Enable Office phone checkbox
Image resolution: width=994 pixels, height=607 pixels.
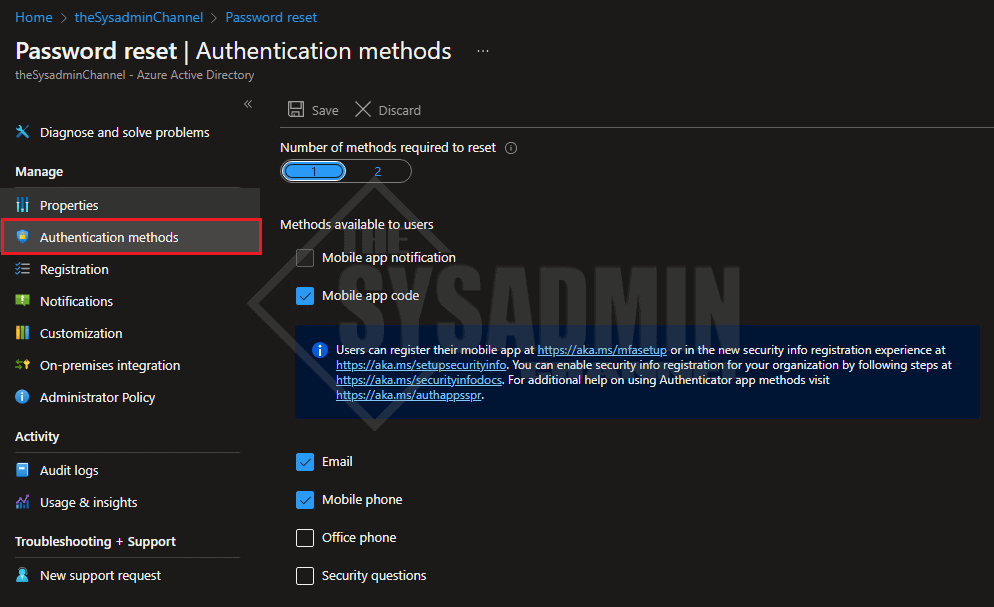(x=305, y=538)
